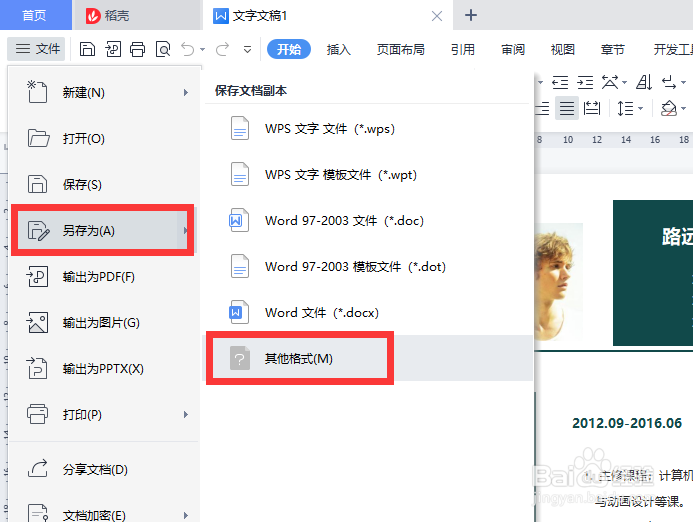Select the 开始 ribbon tab

(289, 49)
